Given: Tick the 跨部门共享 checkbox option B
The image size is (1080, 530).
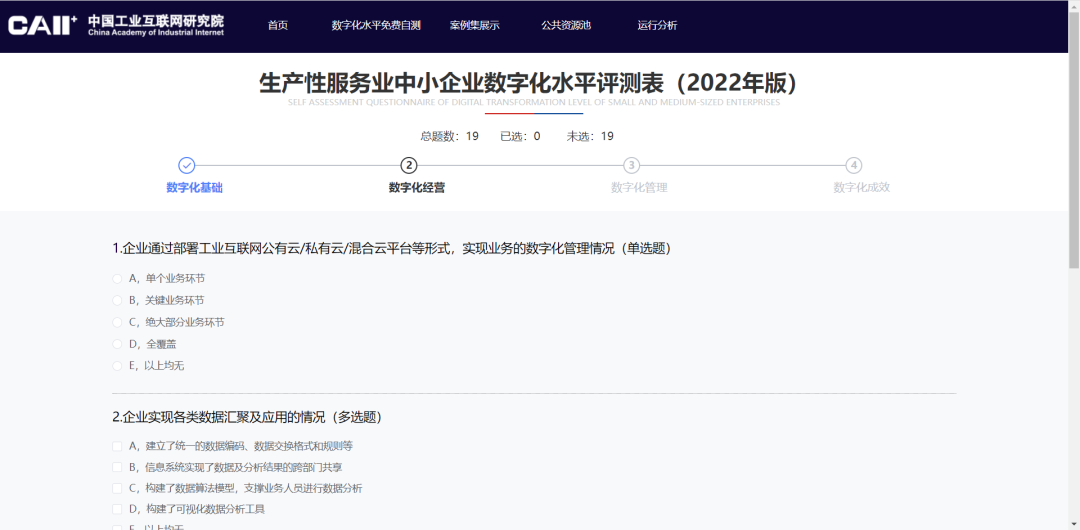Looking at the screenshot, I should click(118, 467).
